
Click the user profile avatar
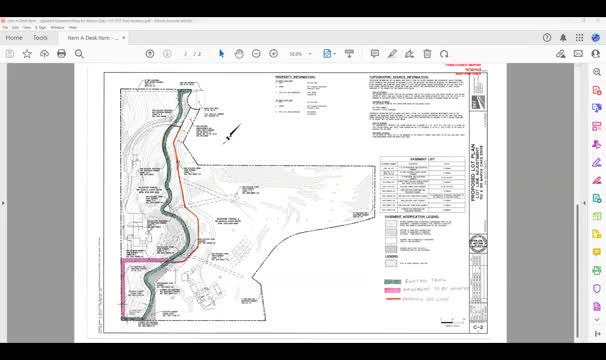pyautogui.click(x=596, y=38)
